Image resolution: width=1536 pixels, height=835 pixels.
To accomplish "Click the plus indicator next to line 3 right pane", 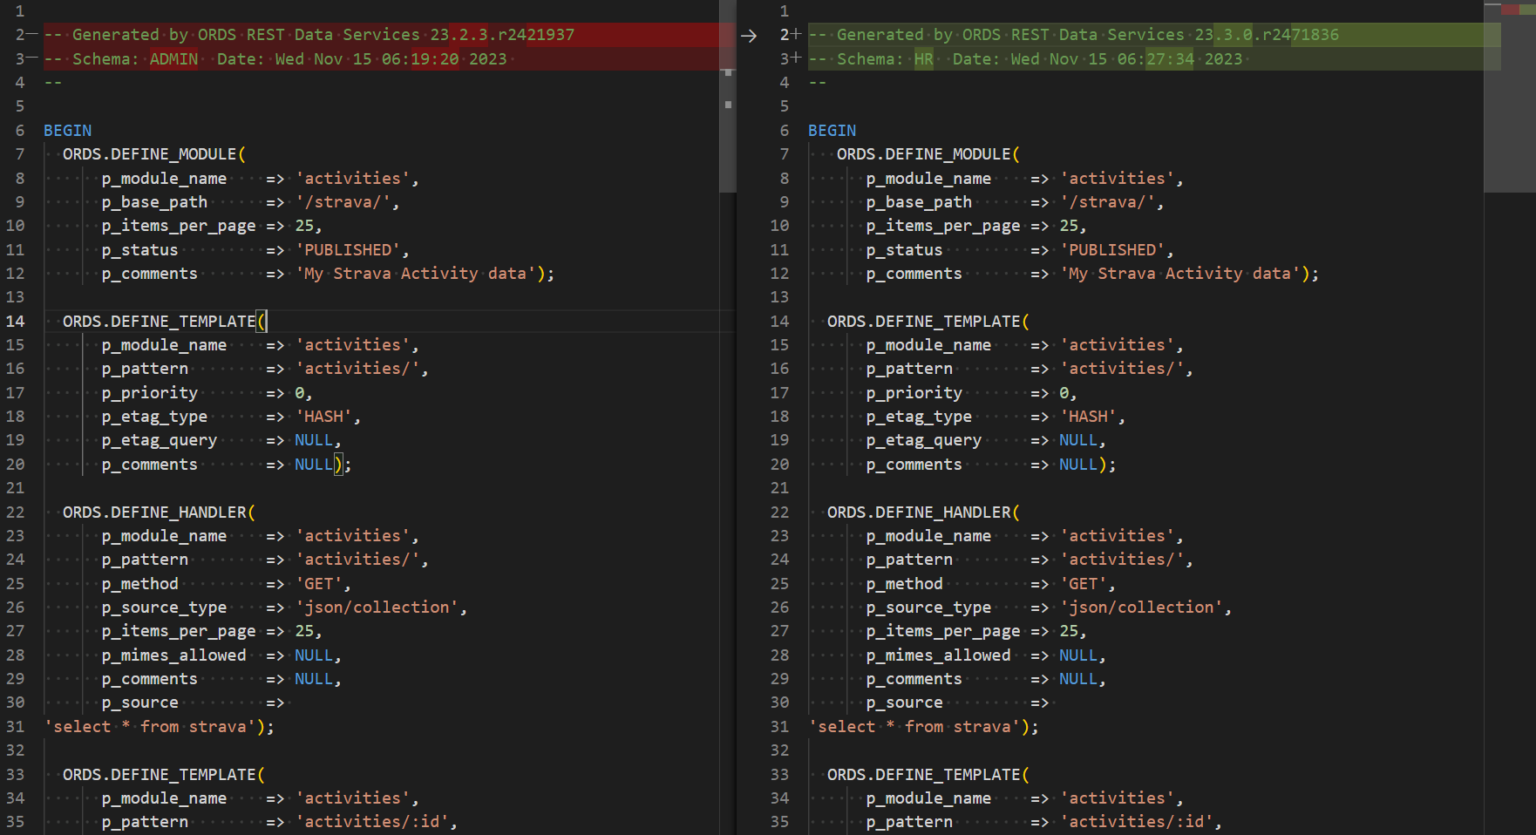I will click(795, 58).
